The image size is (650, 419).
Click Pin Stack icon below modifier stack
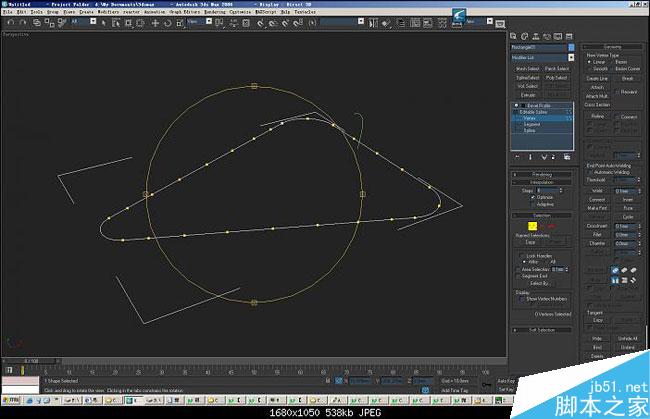tap(517, 157)
